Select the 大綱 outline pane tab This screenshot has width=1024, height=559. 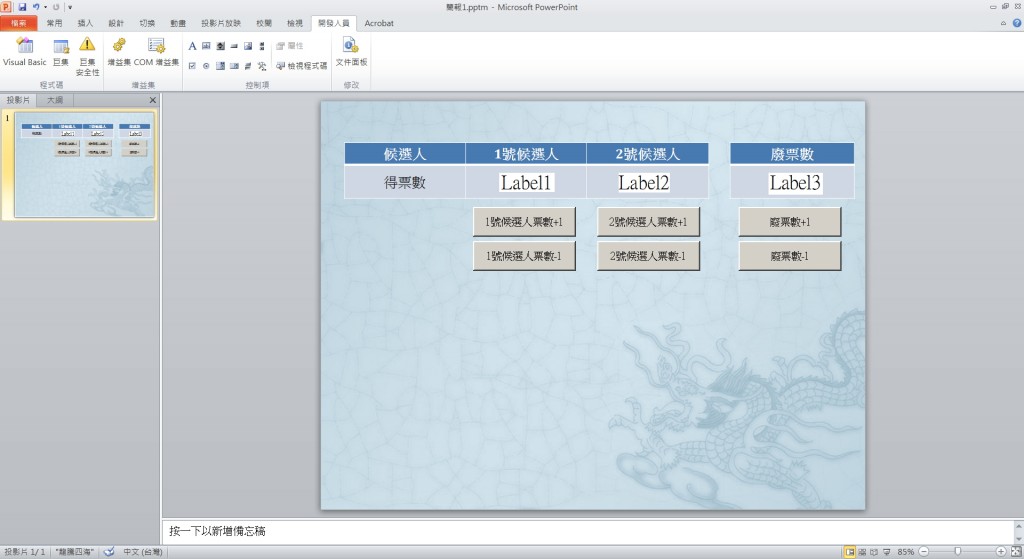pyautogui.click(x=55, y=100)
